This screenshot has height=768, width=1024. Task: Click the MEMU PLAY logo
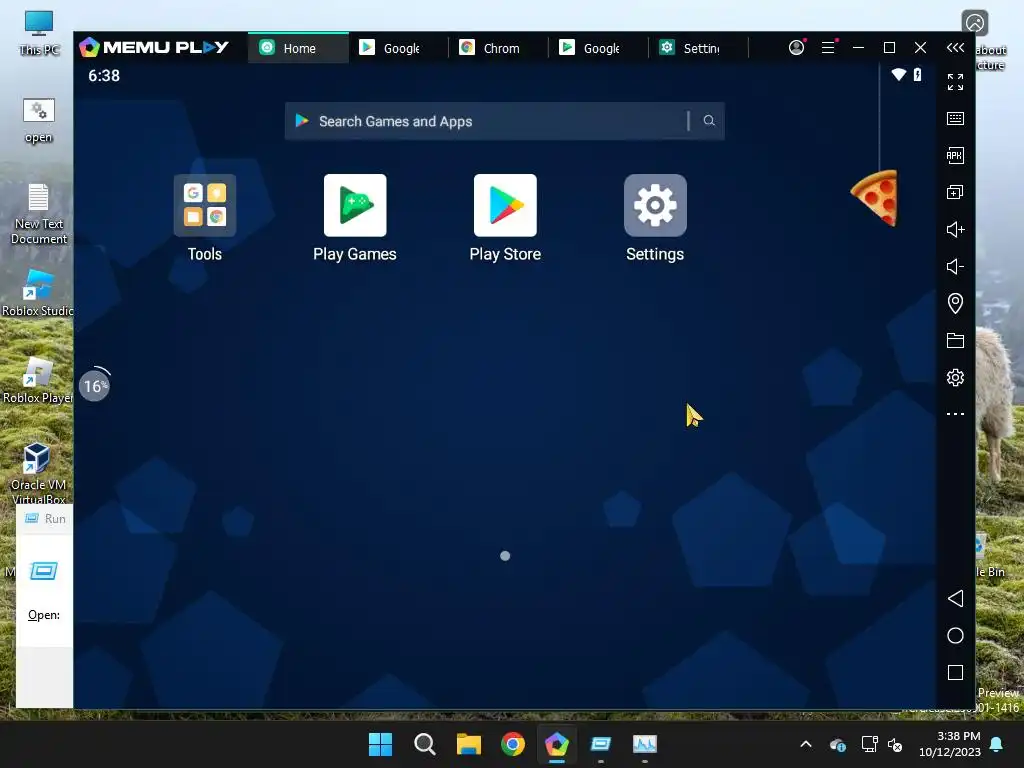click(154, 47)
